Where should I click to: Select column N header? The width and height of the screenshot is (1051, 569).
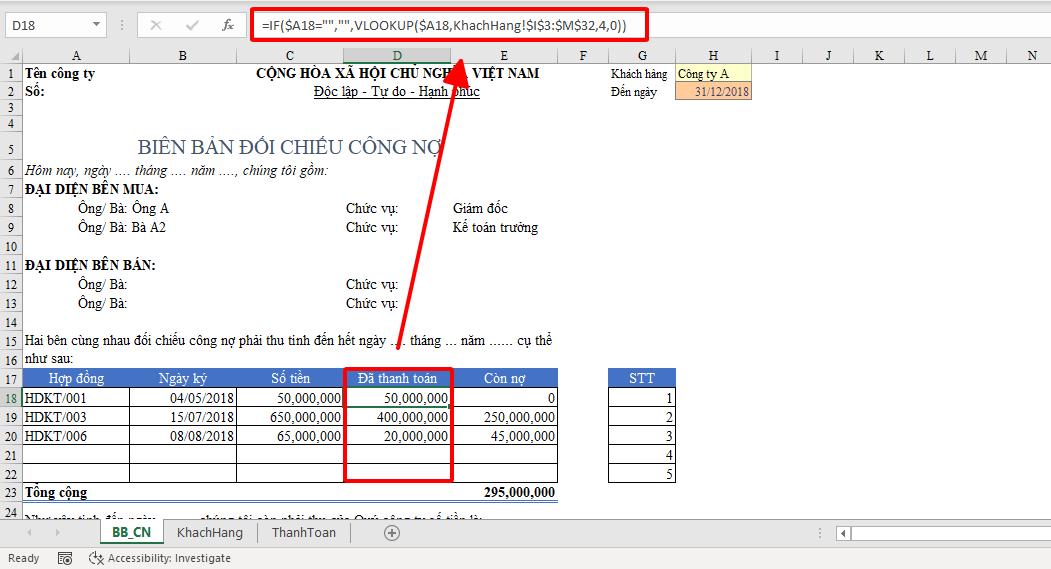[x=1032, y=56]
